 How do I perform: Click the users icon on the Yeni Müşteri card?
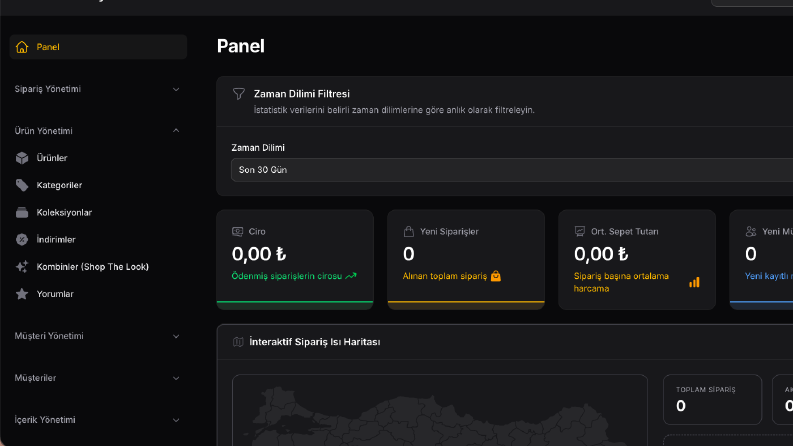pos(751,232)
